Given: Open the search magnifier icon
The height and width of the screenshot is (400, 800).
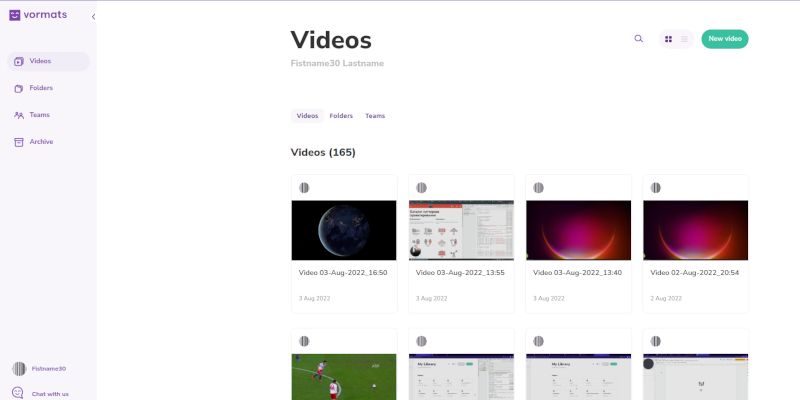Looking at the screenshot, I should tap(639, 39).
